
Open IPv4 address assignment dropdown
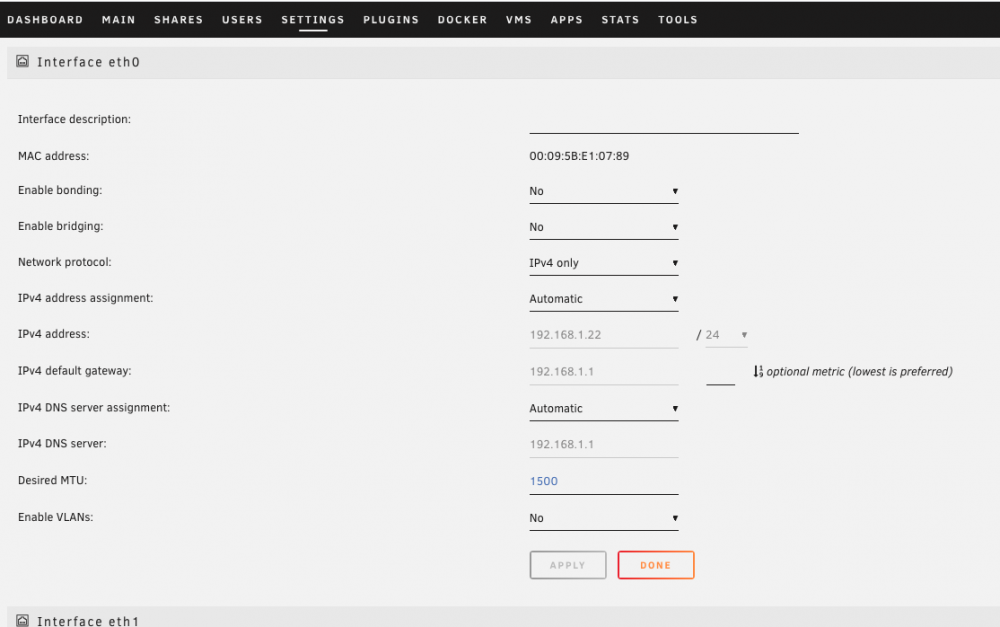coord(603,299)
